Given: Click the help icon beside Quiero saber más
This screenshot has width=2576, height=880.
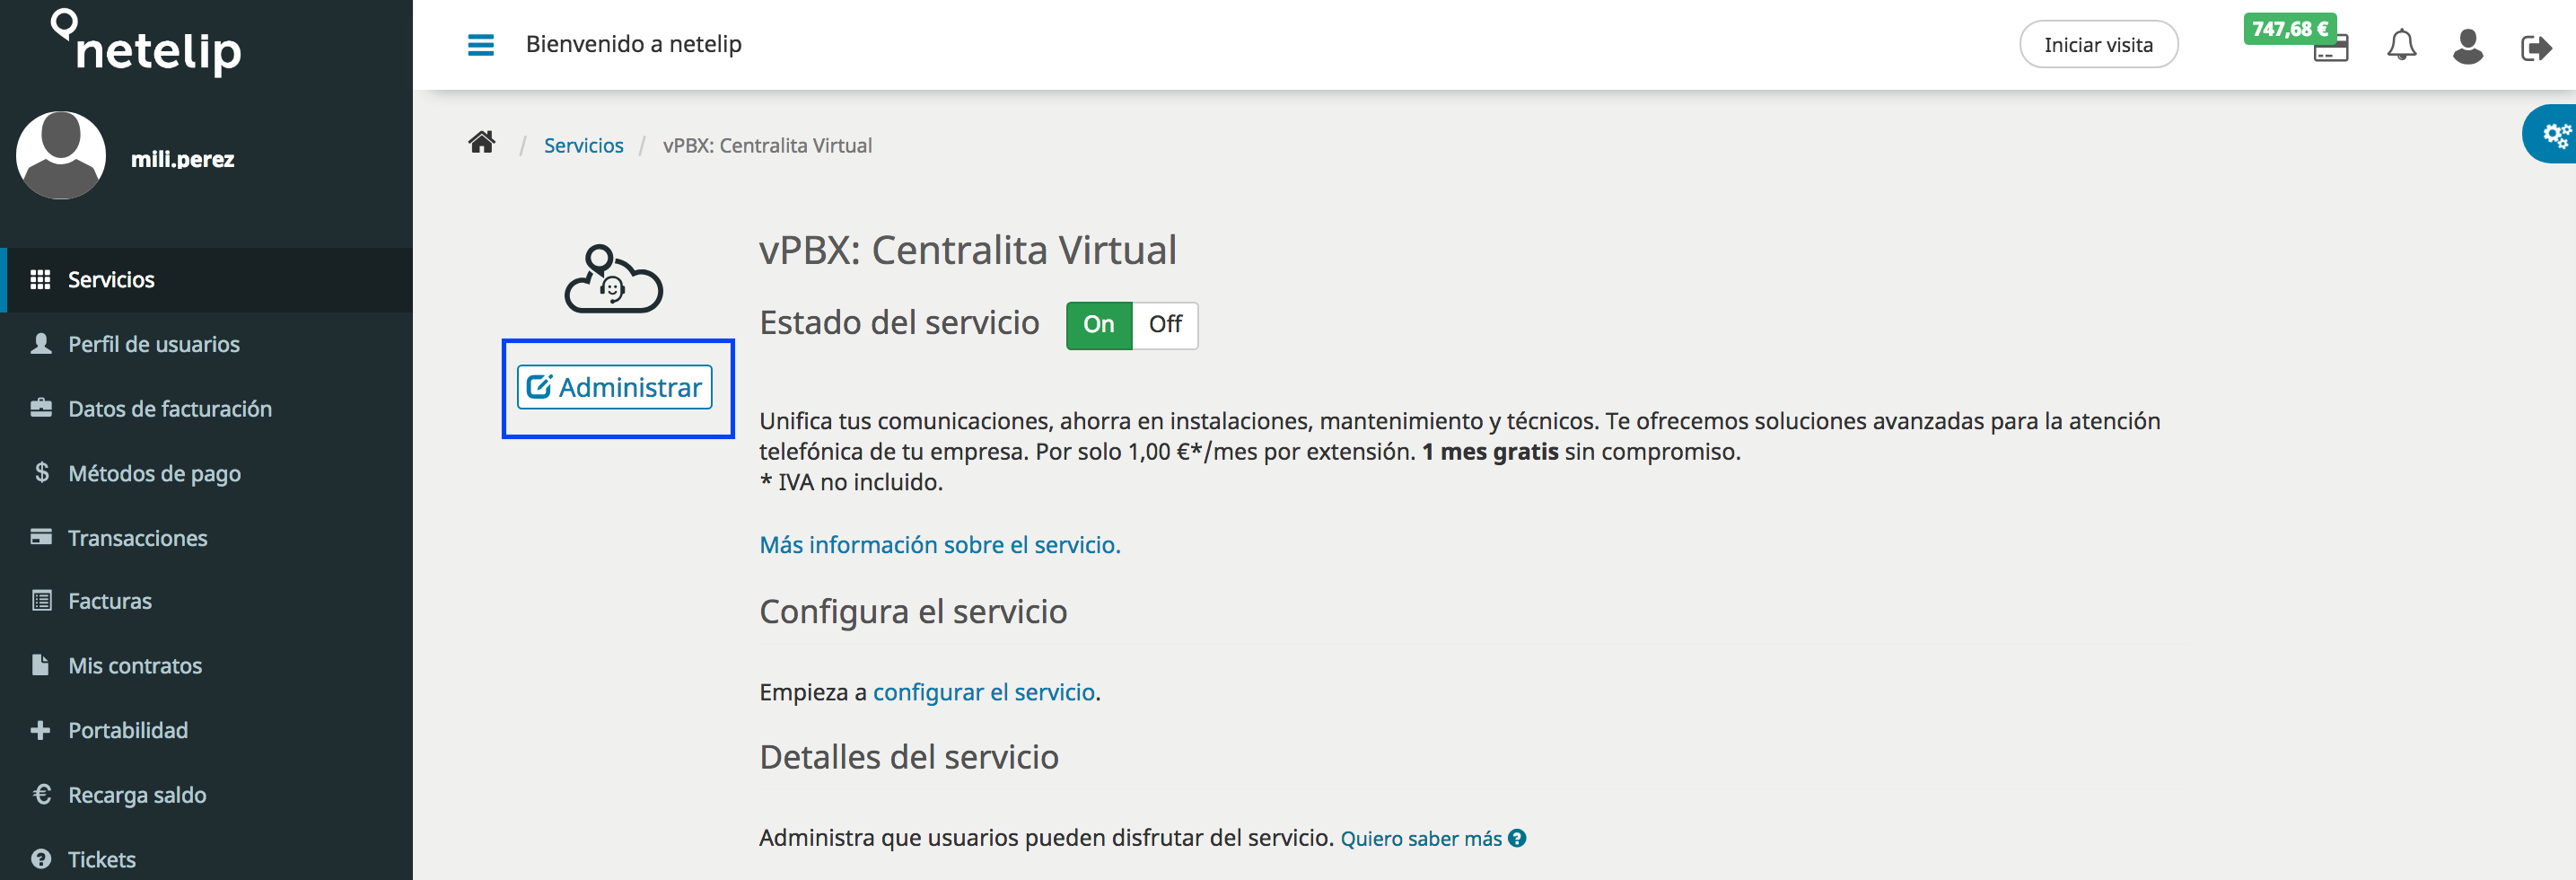Looking at the screenshot, I should coord(1517,838).
